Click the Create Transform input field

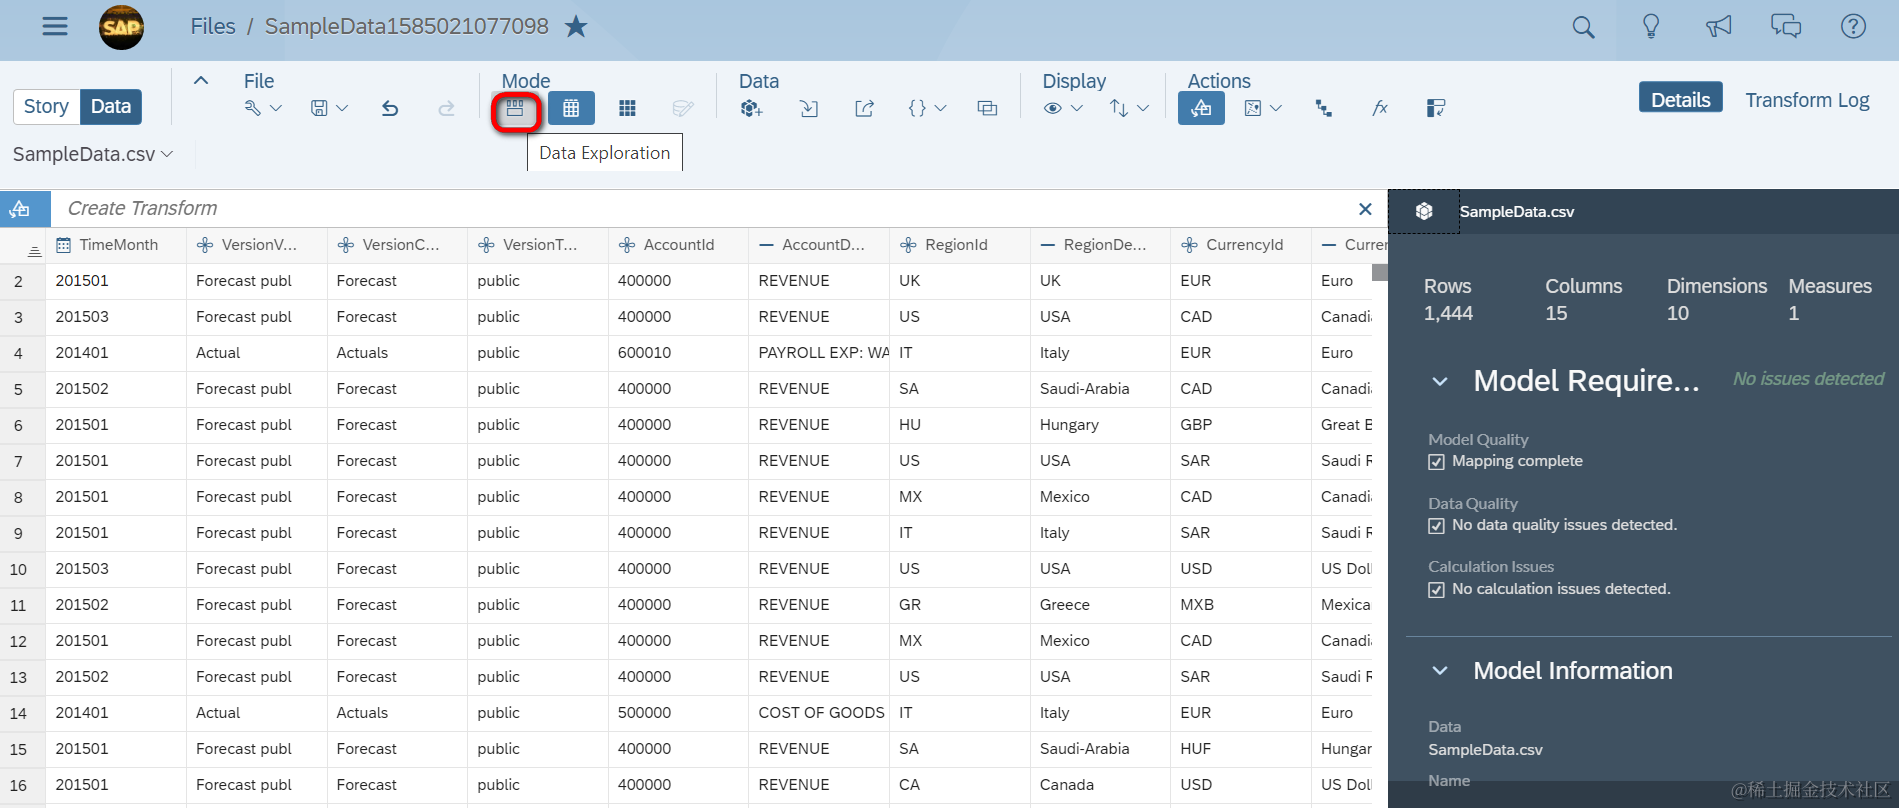[x=700, y=208]
